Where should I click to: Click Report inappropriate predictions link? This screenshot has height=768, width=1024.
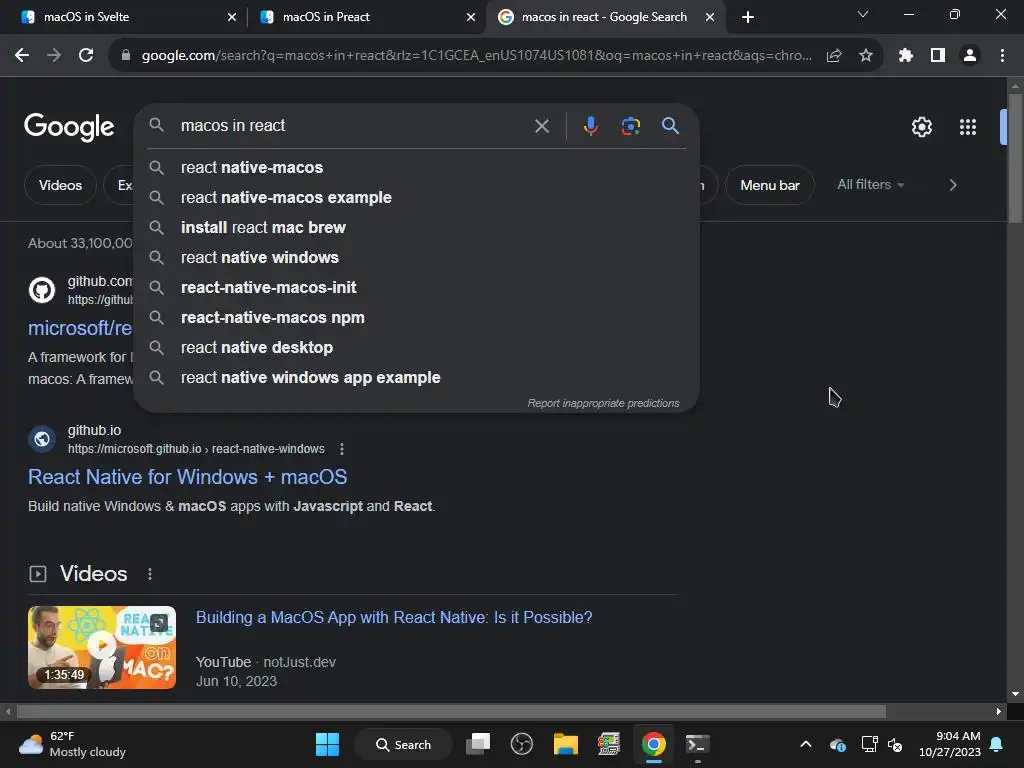pyautogui.click(x=603, y=404)
